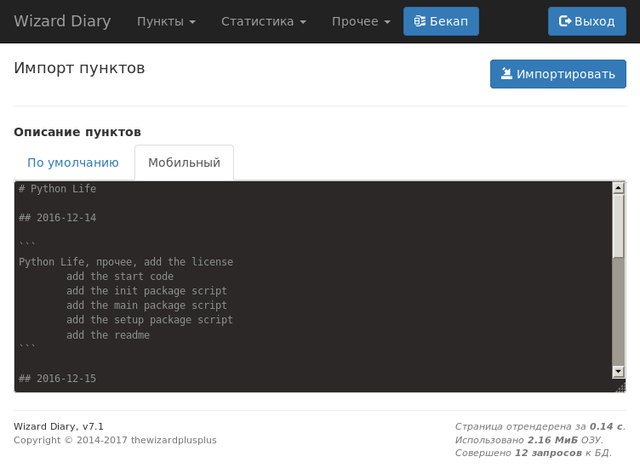This screenshot has height=468, width=640.
Task: Click the scrollbar down arrow in editor
Action: tap(618, 371)
